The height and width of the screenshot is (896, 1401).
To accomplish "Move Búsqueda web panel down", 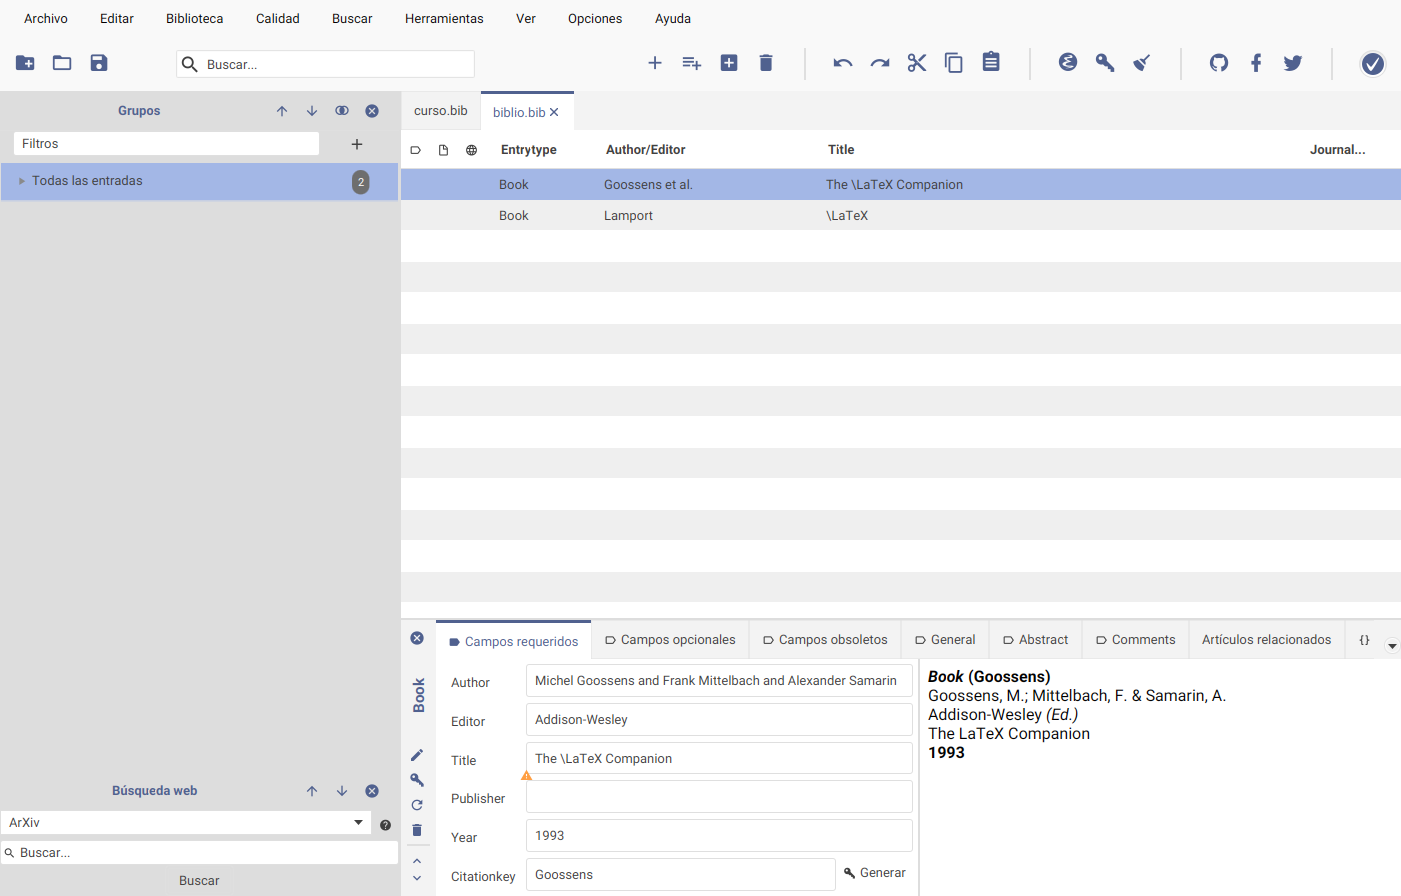I will pos(342,791).
